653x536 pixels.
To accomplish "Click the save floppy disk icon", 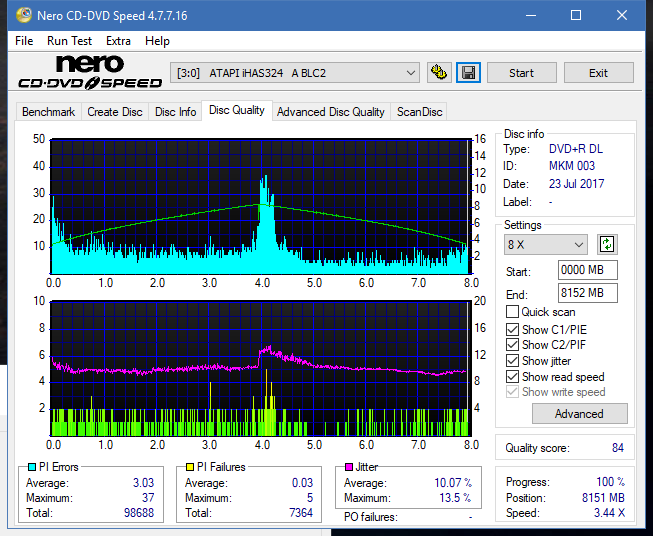I will click(x=469, y=73).
